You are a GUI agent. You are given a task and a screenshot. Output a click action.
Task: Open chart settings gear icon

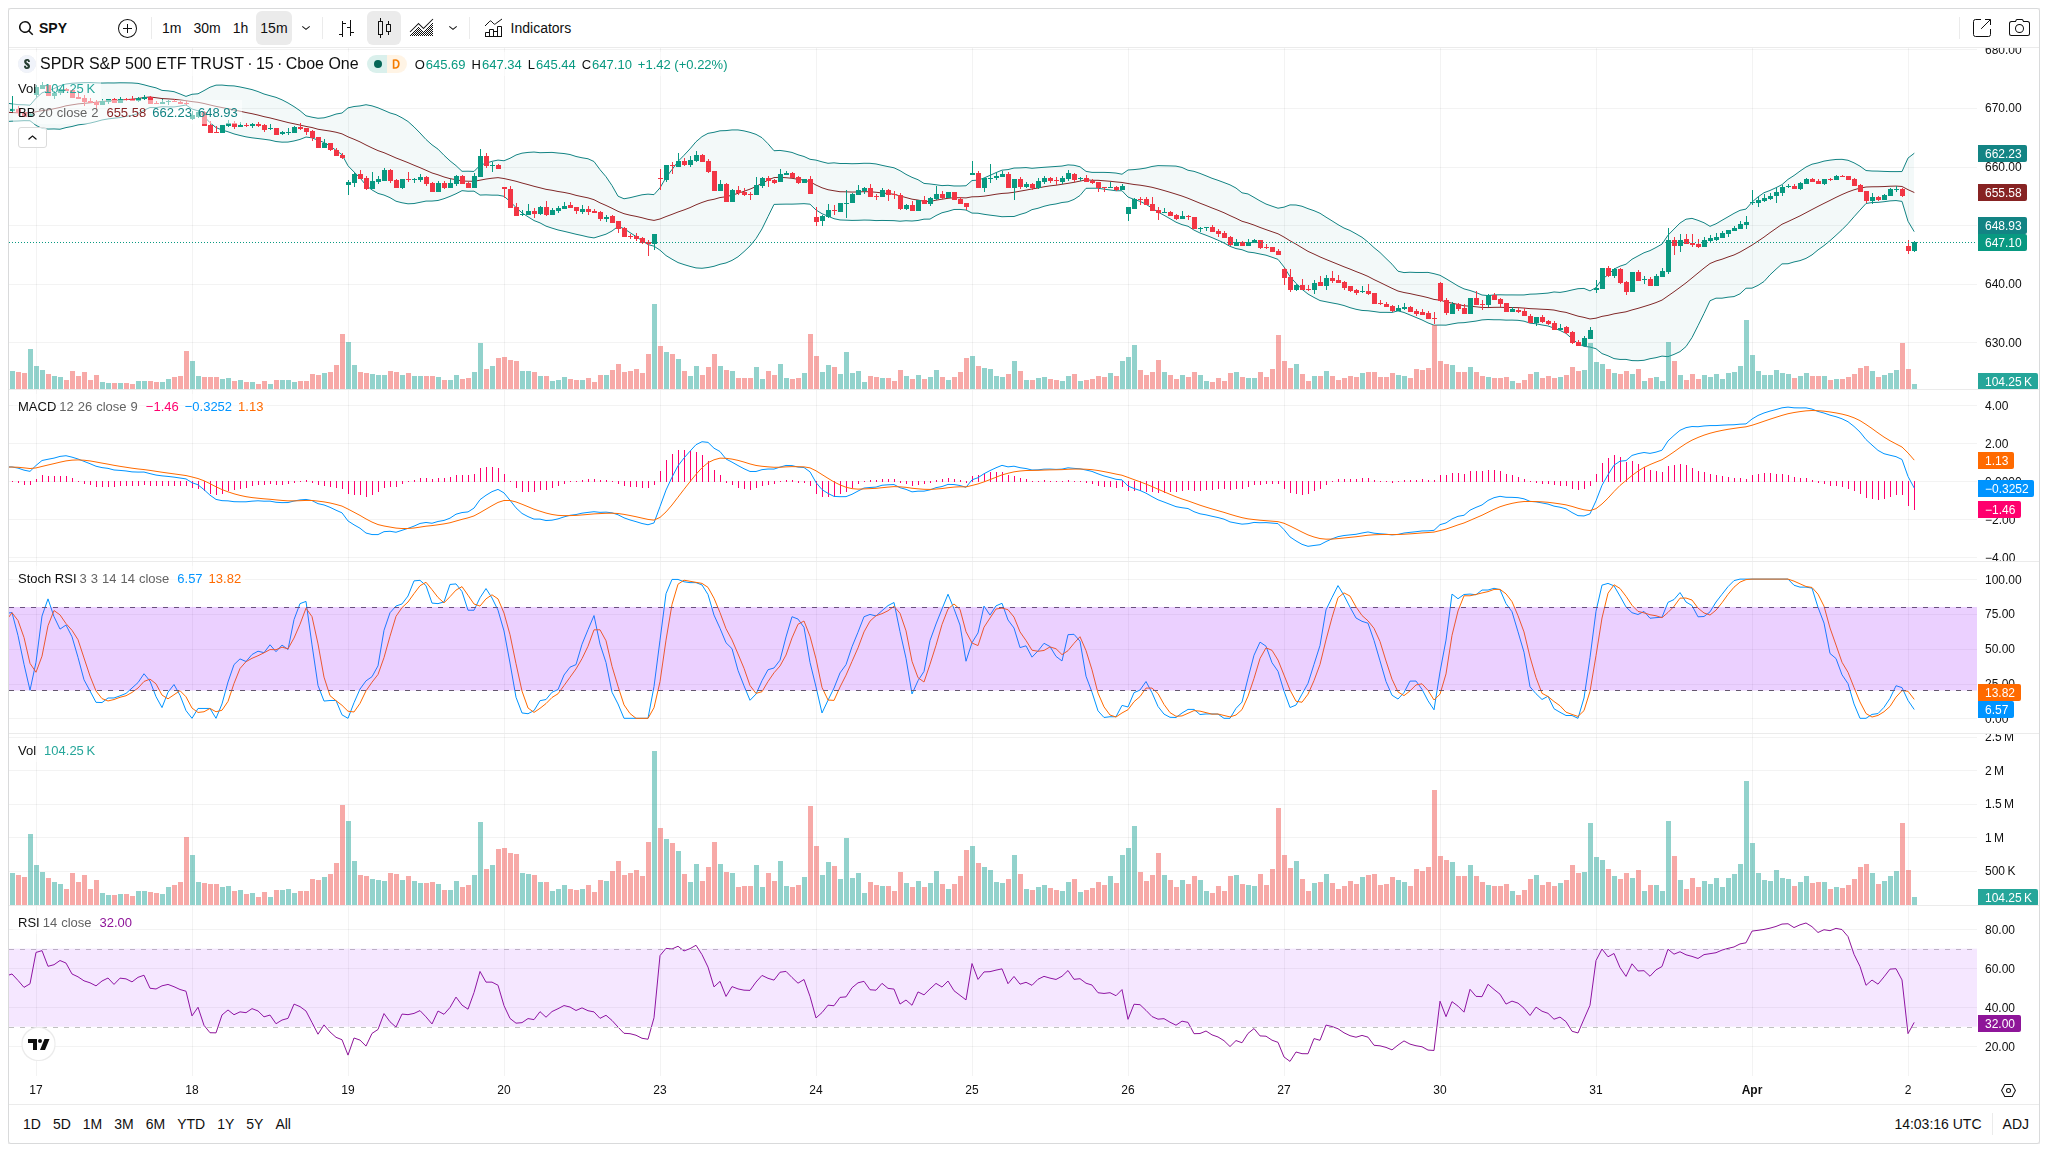[x=2008, y=1090]
